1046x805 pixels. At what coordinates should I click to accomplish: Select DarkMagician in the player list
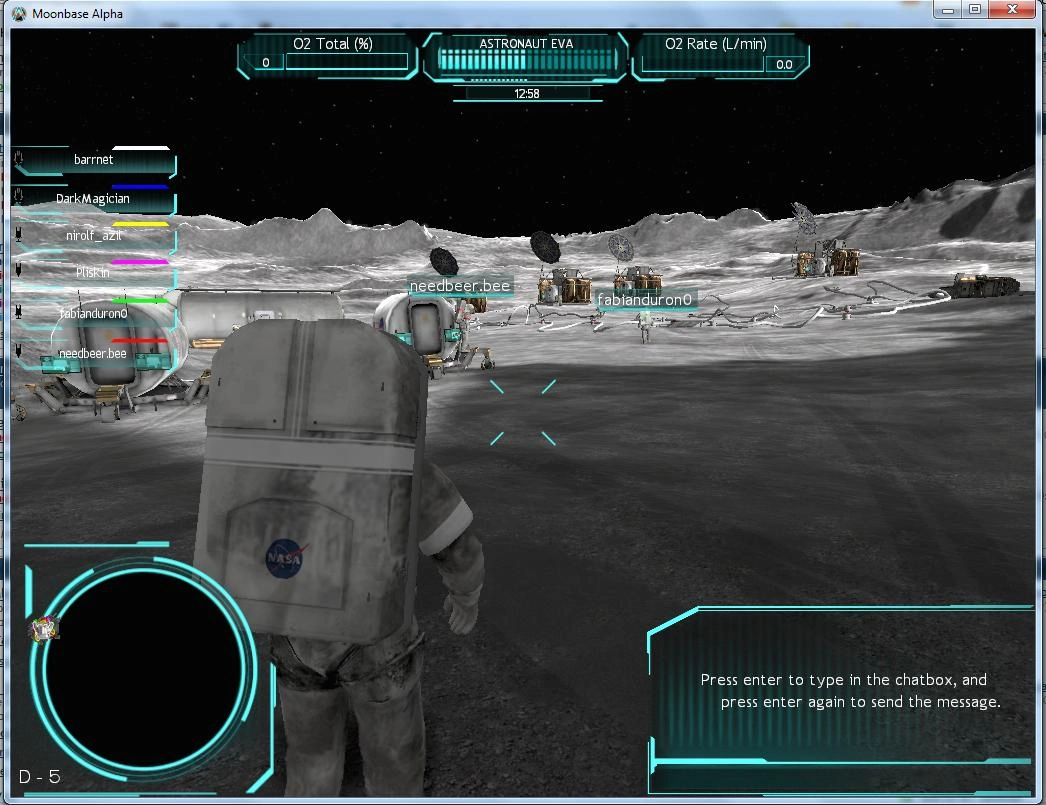[x=93, y=199]
